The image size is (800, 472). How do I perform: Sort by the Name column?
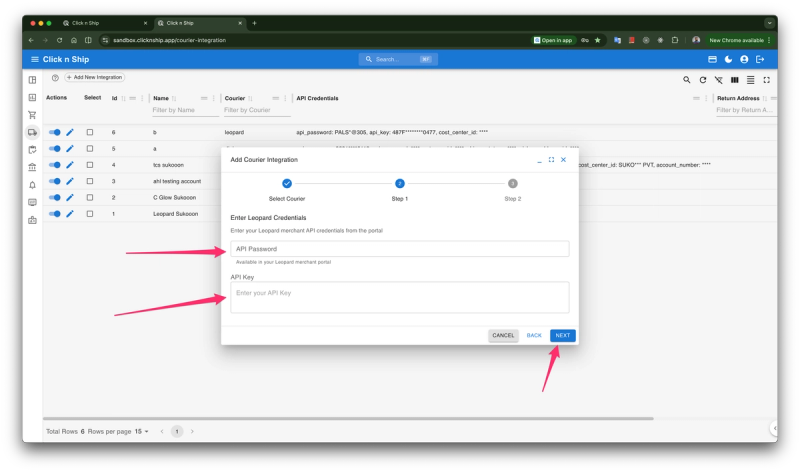(x=174, y=98)
